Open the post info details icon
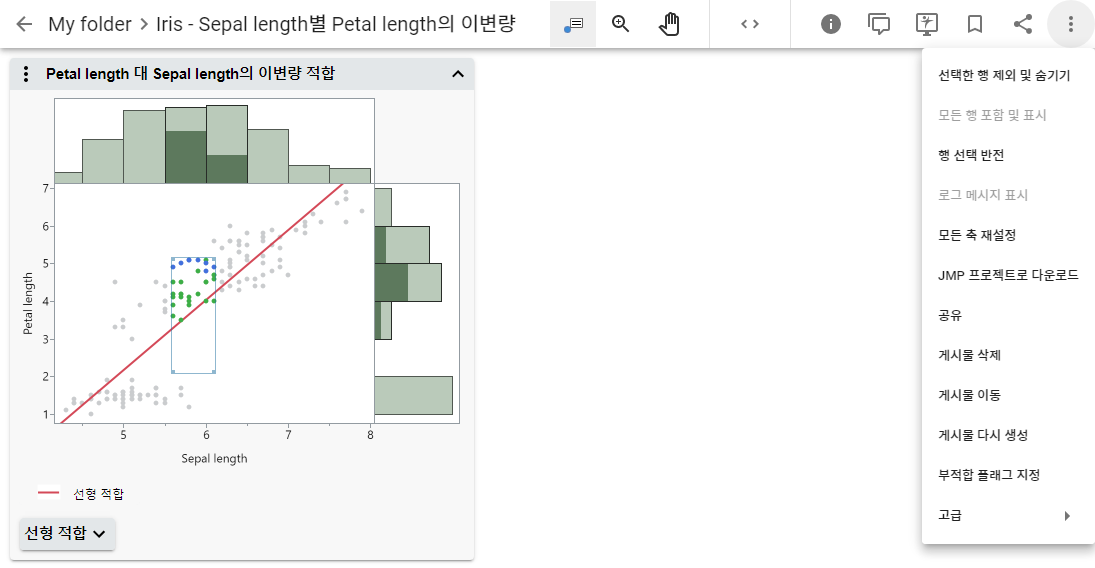1095x568 pixels. (x=831, y=24)
